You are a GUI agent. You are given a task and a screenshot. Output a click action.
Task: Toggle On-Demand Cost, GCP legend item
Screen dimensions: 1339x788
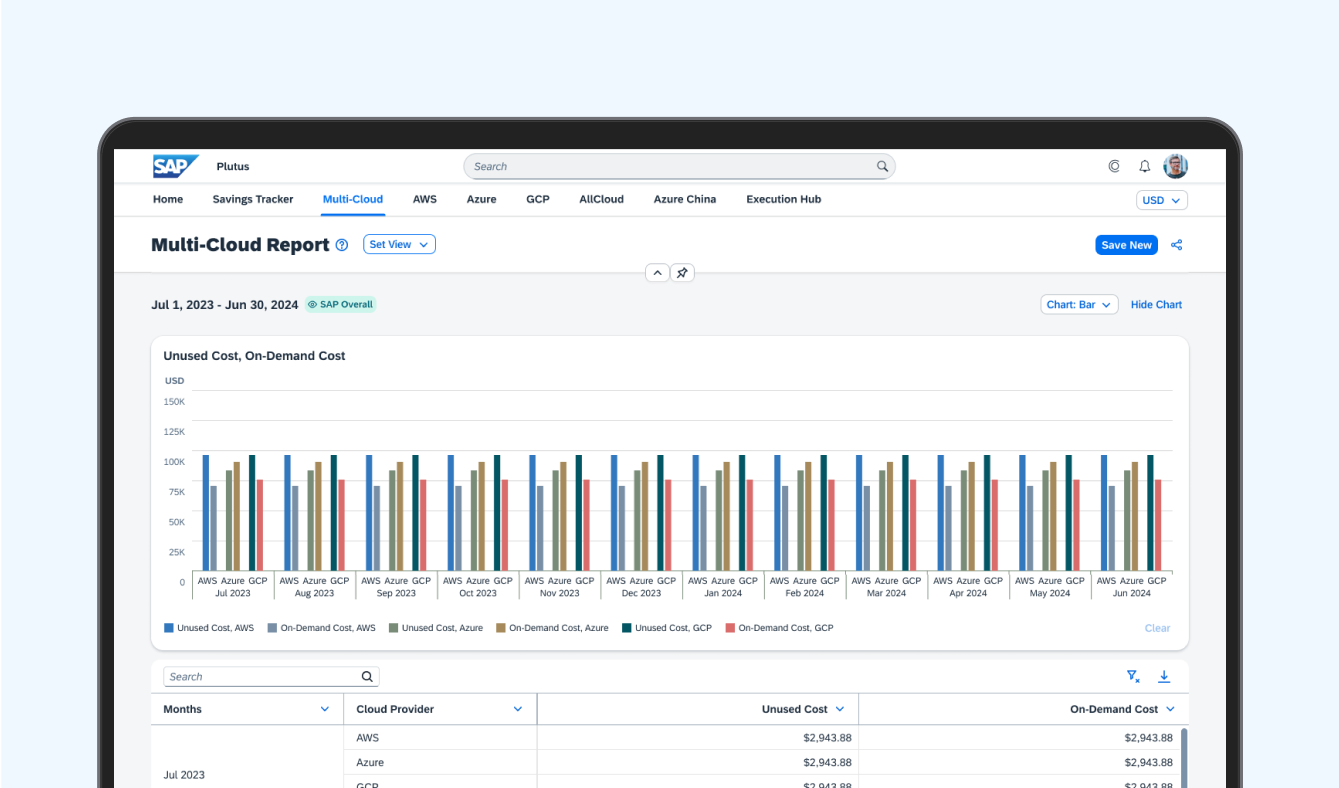779,628
